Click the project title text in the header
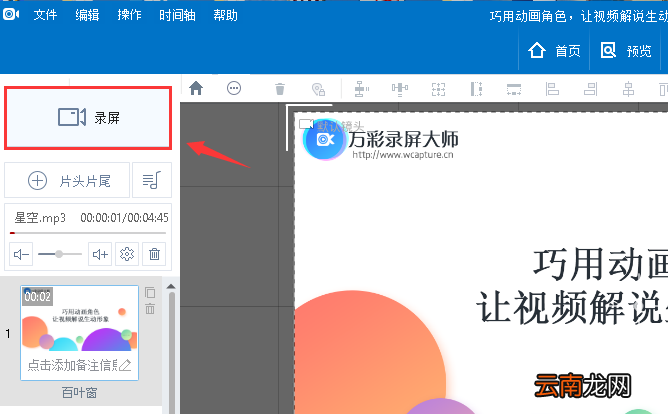The height and width of the screenshot is (414, 668). click(x=579, y=16)
